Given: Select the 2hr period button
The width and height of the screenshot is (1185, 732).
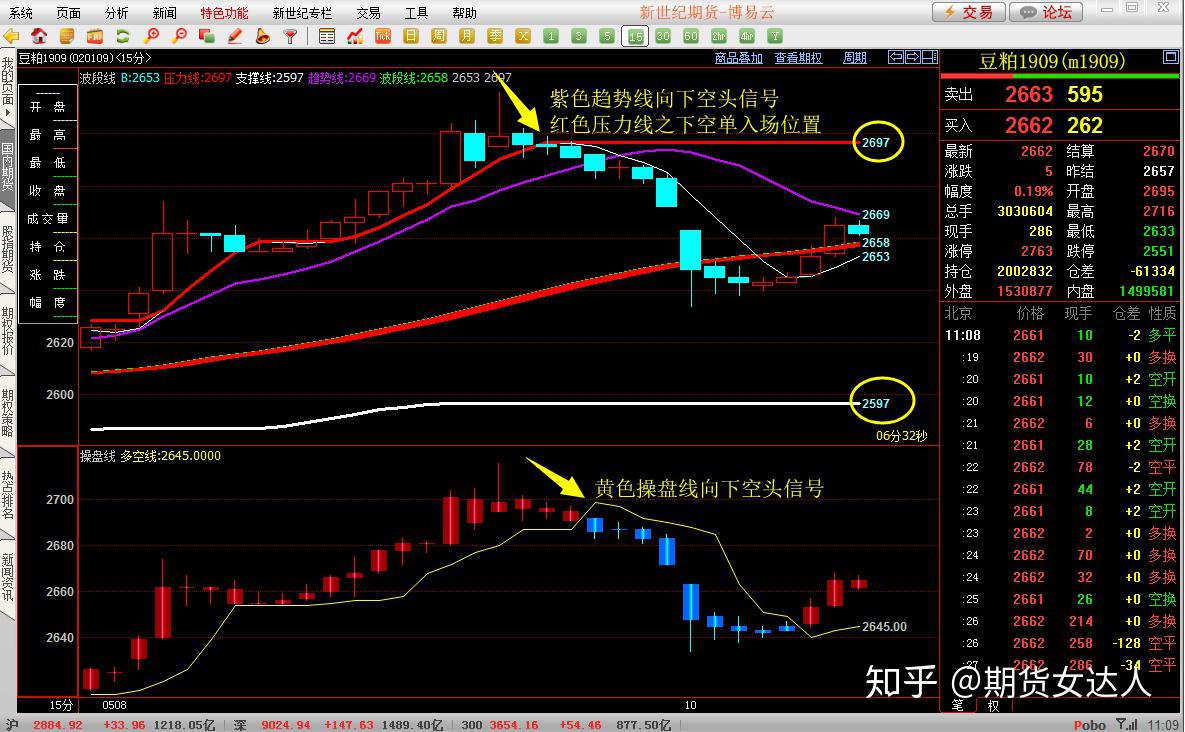Looking at the screenshot, I should pyautogui.click(x=719, y=36).
